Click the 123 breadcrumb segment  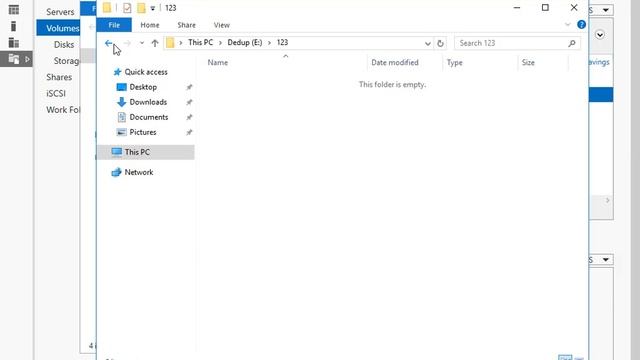(282, 42)
